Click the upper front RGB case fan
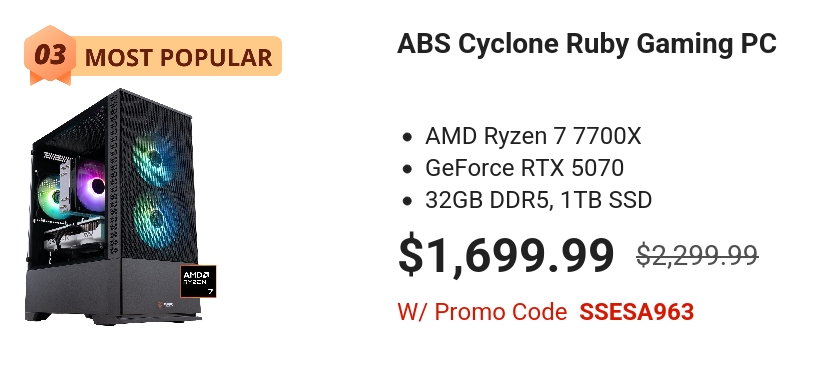Viewport: 816px width, 370px height. (155, 159)
